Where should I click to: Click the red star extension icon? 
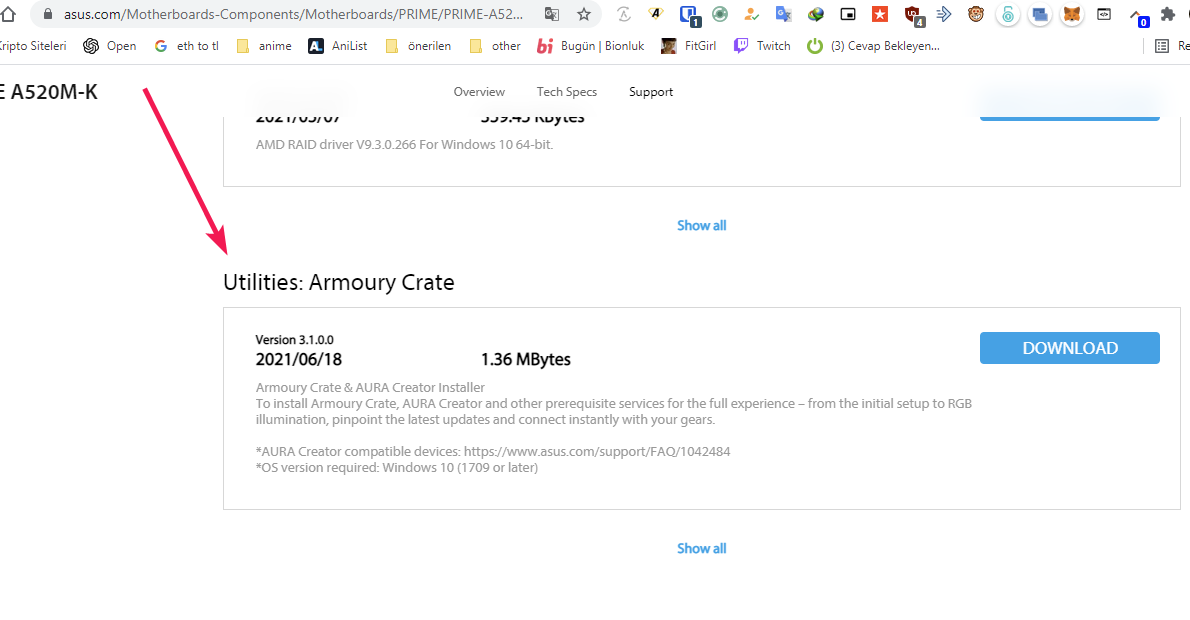point(880,14)
